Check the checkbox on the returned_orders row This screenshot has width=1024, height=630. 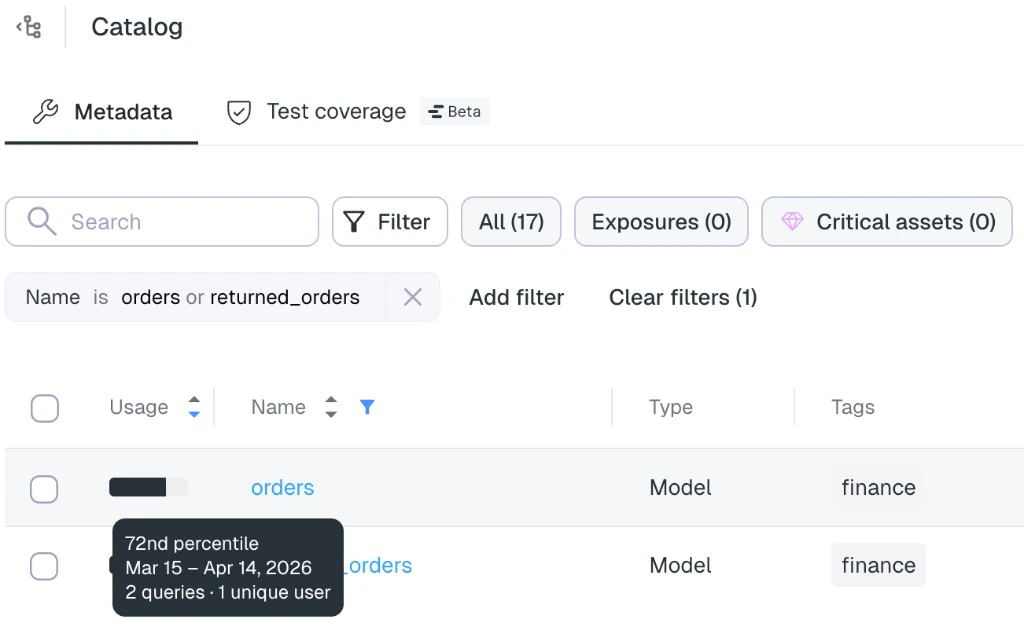[x=45, y=566]
